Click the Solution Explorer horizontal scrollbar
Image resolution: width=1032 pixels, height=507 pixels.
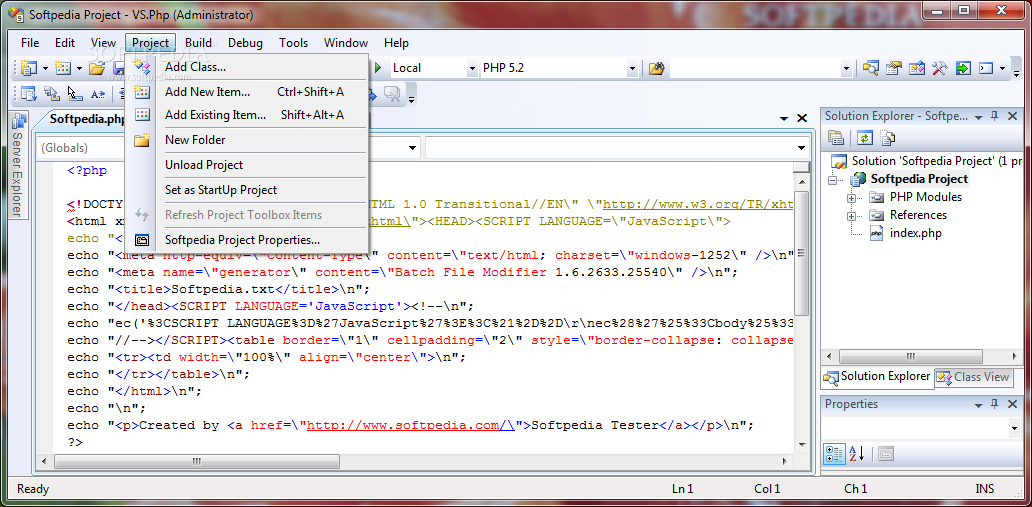pyautogui.click(x=911, y=356)
